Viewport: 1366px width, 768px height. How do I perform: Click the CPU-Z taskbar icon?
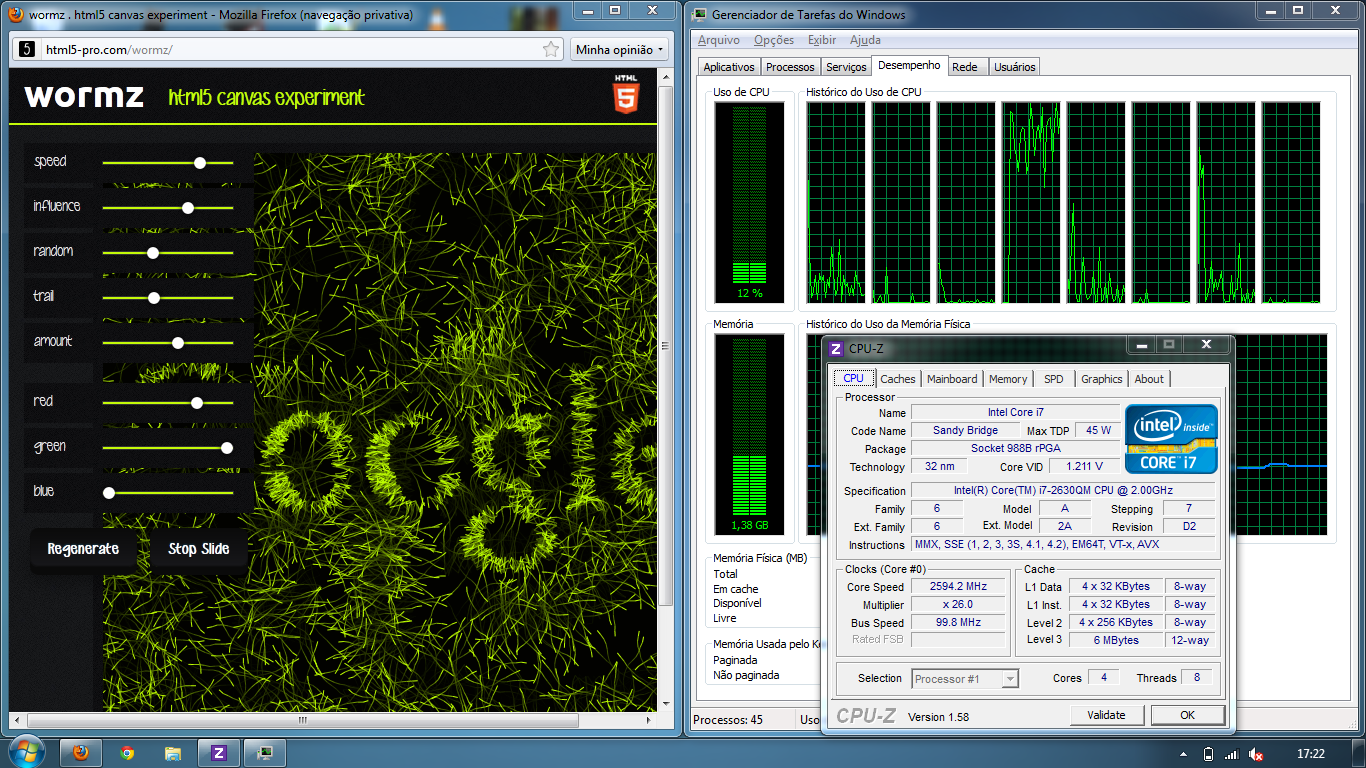pos(219,753)
